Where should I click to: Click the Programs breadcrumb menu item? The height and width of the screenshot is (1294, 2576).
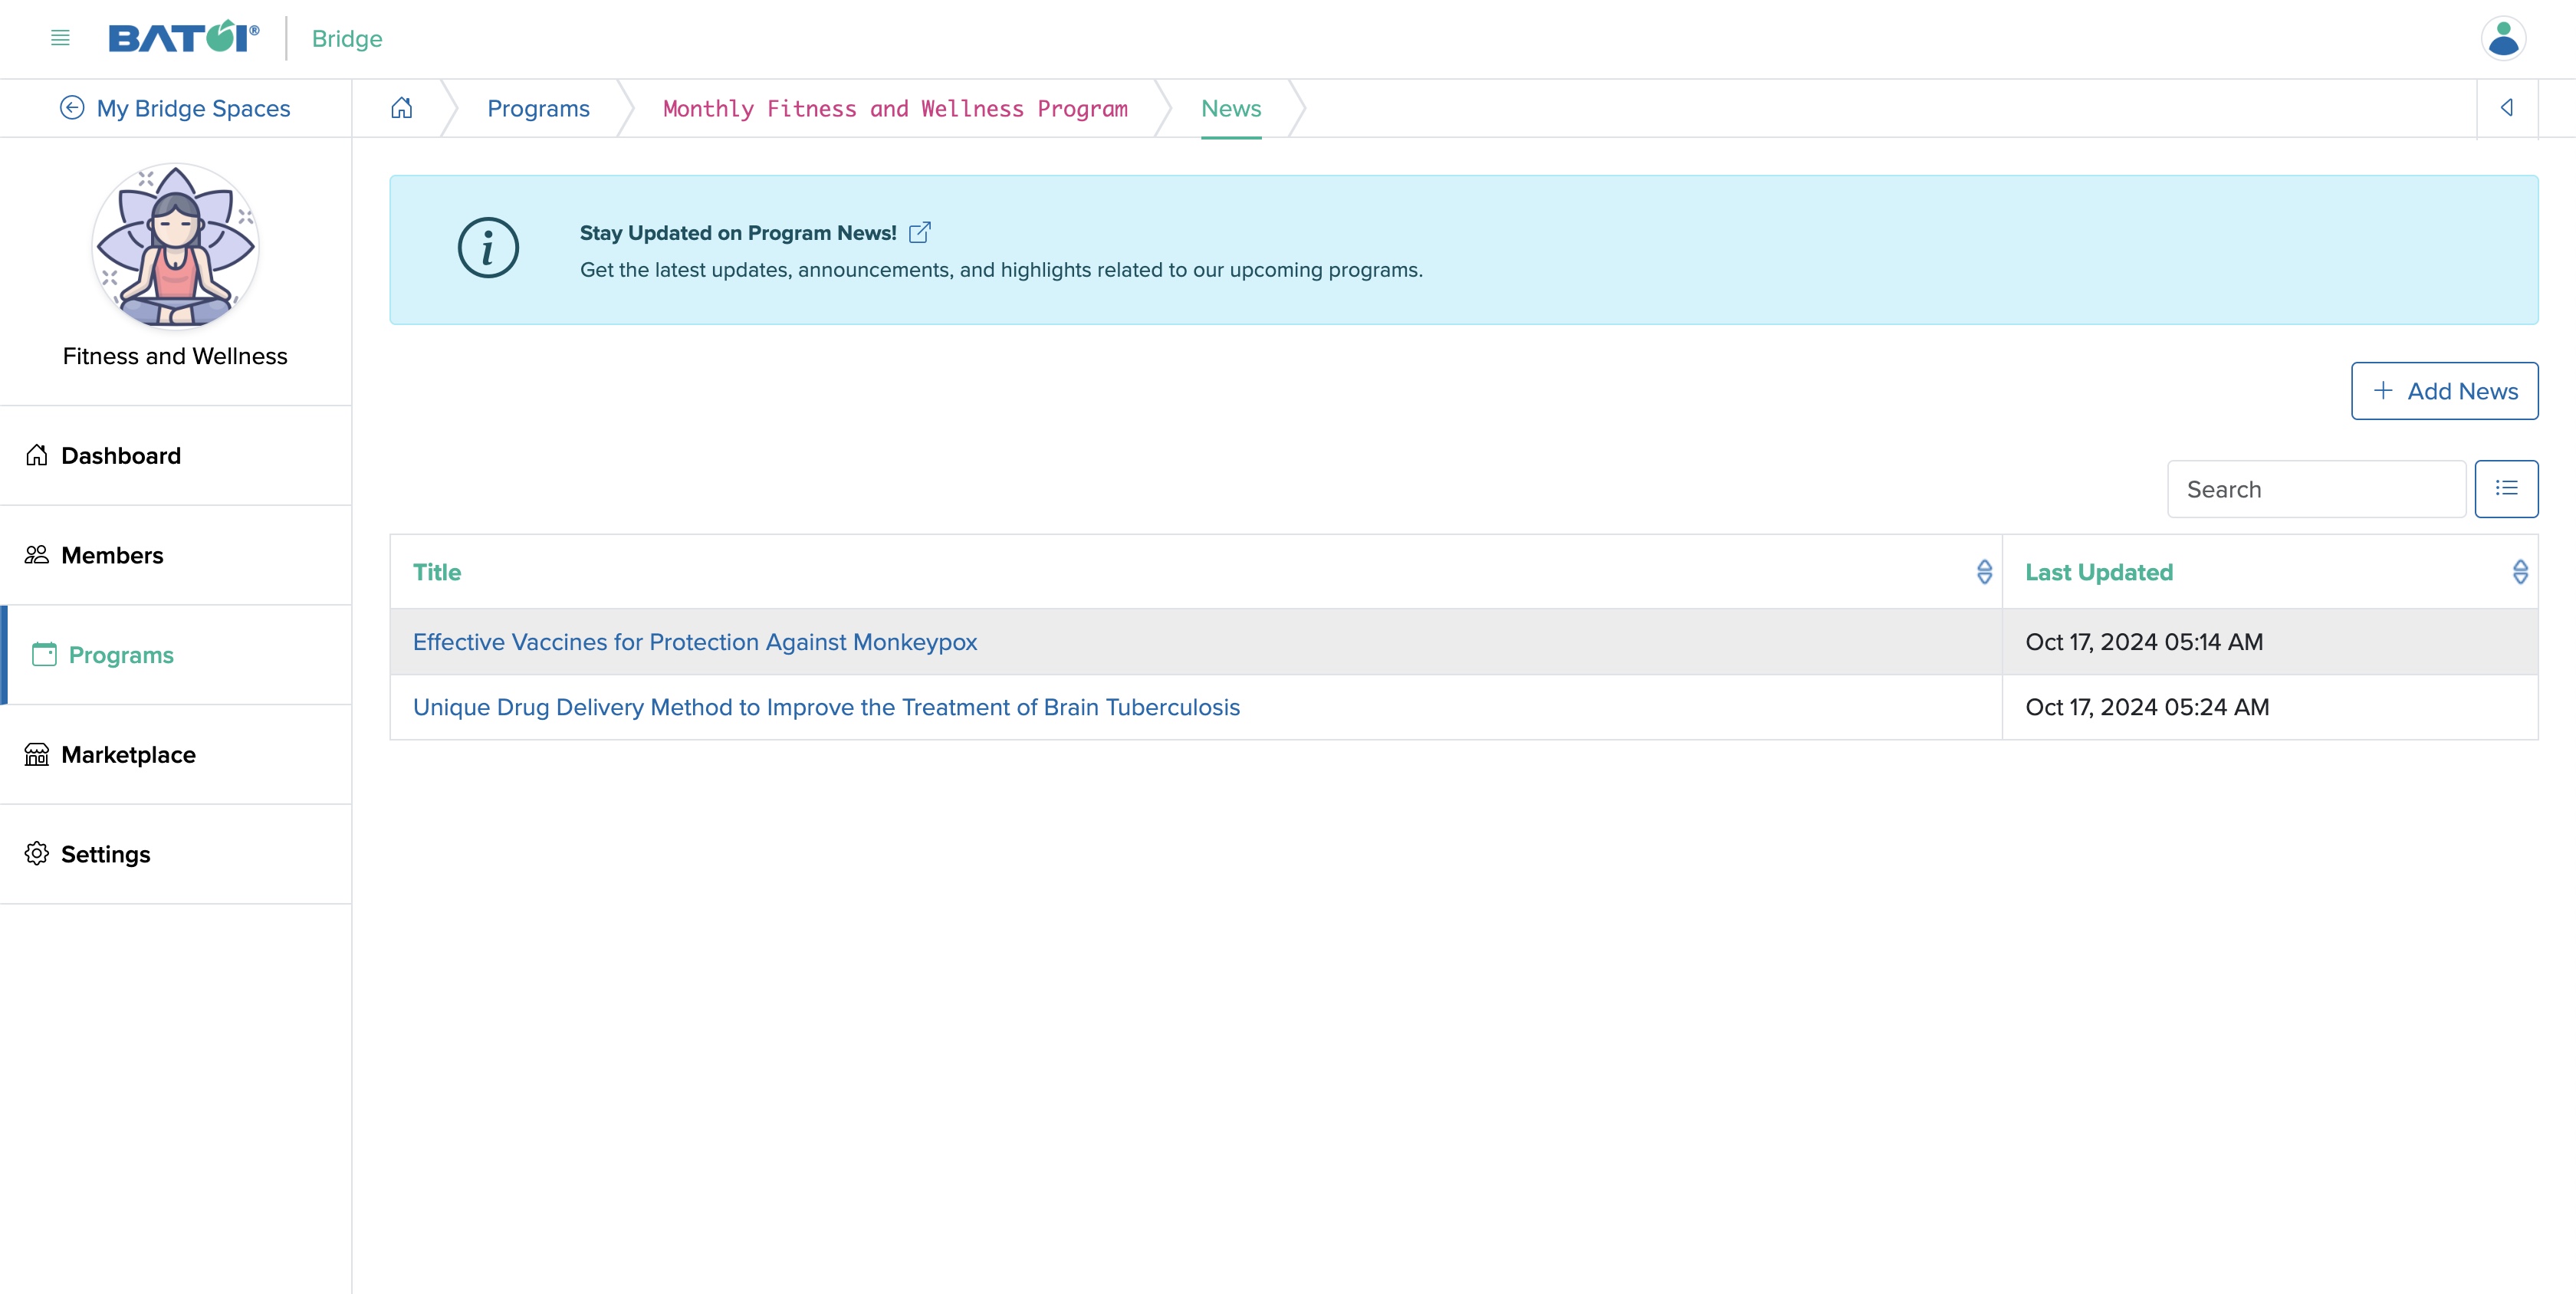point(538,107)
